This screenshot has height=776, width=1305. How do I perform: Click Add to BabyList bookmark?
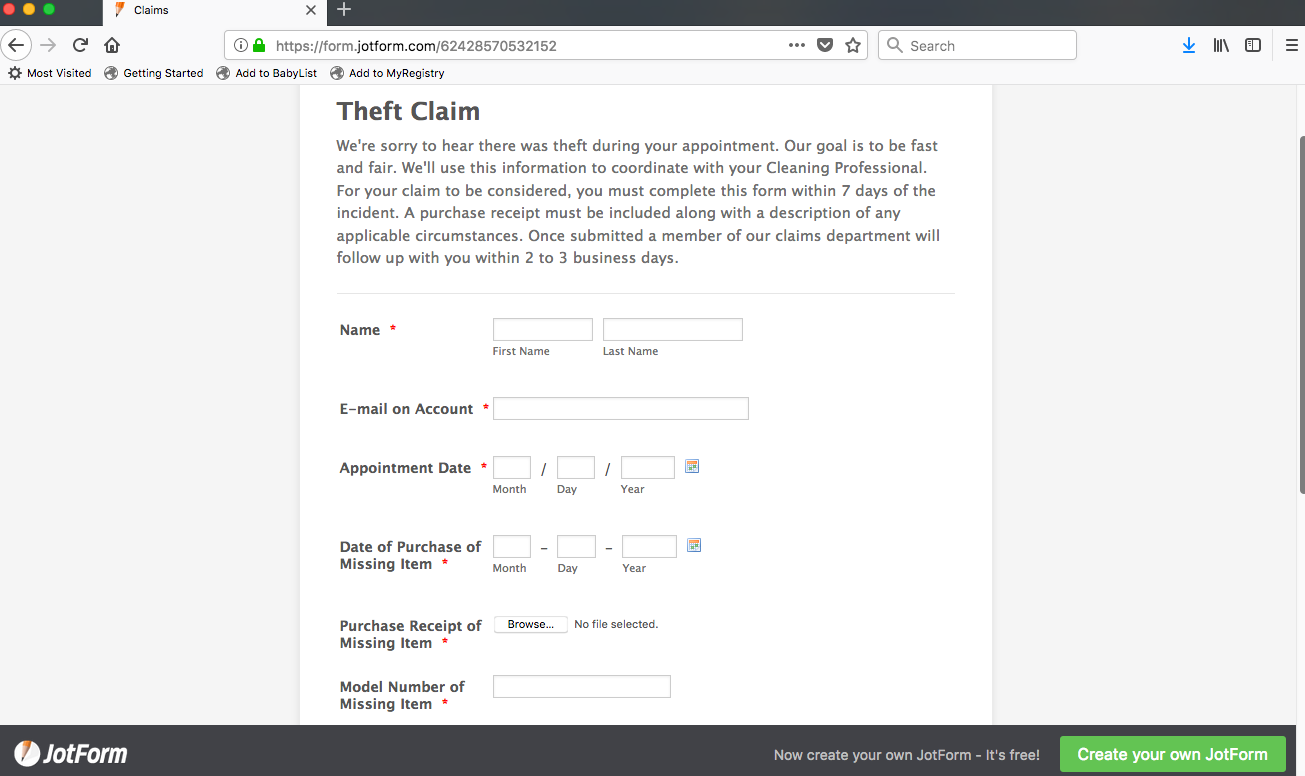[267, 73]
